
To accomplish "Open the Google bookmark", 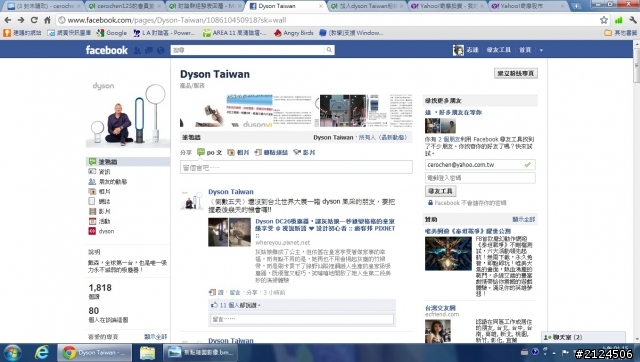I will coord(111,33).
